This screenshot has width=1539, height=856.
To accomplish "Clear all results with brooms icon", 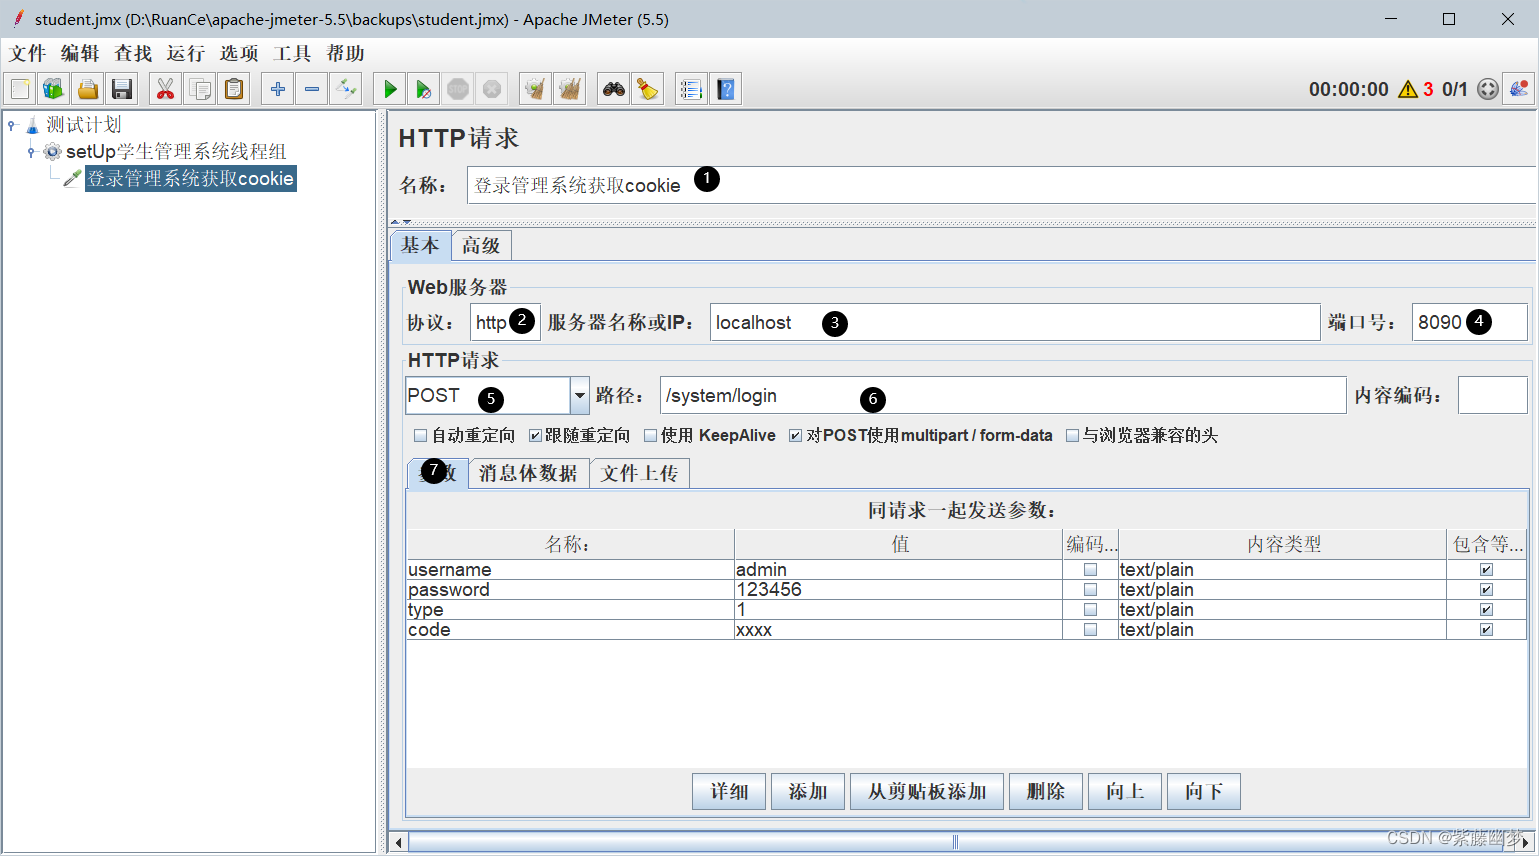I will (570, 89).
